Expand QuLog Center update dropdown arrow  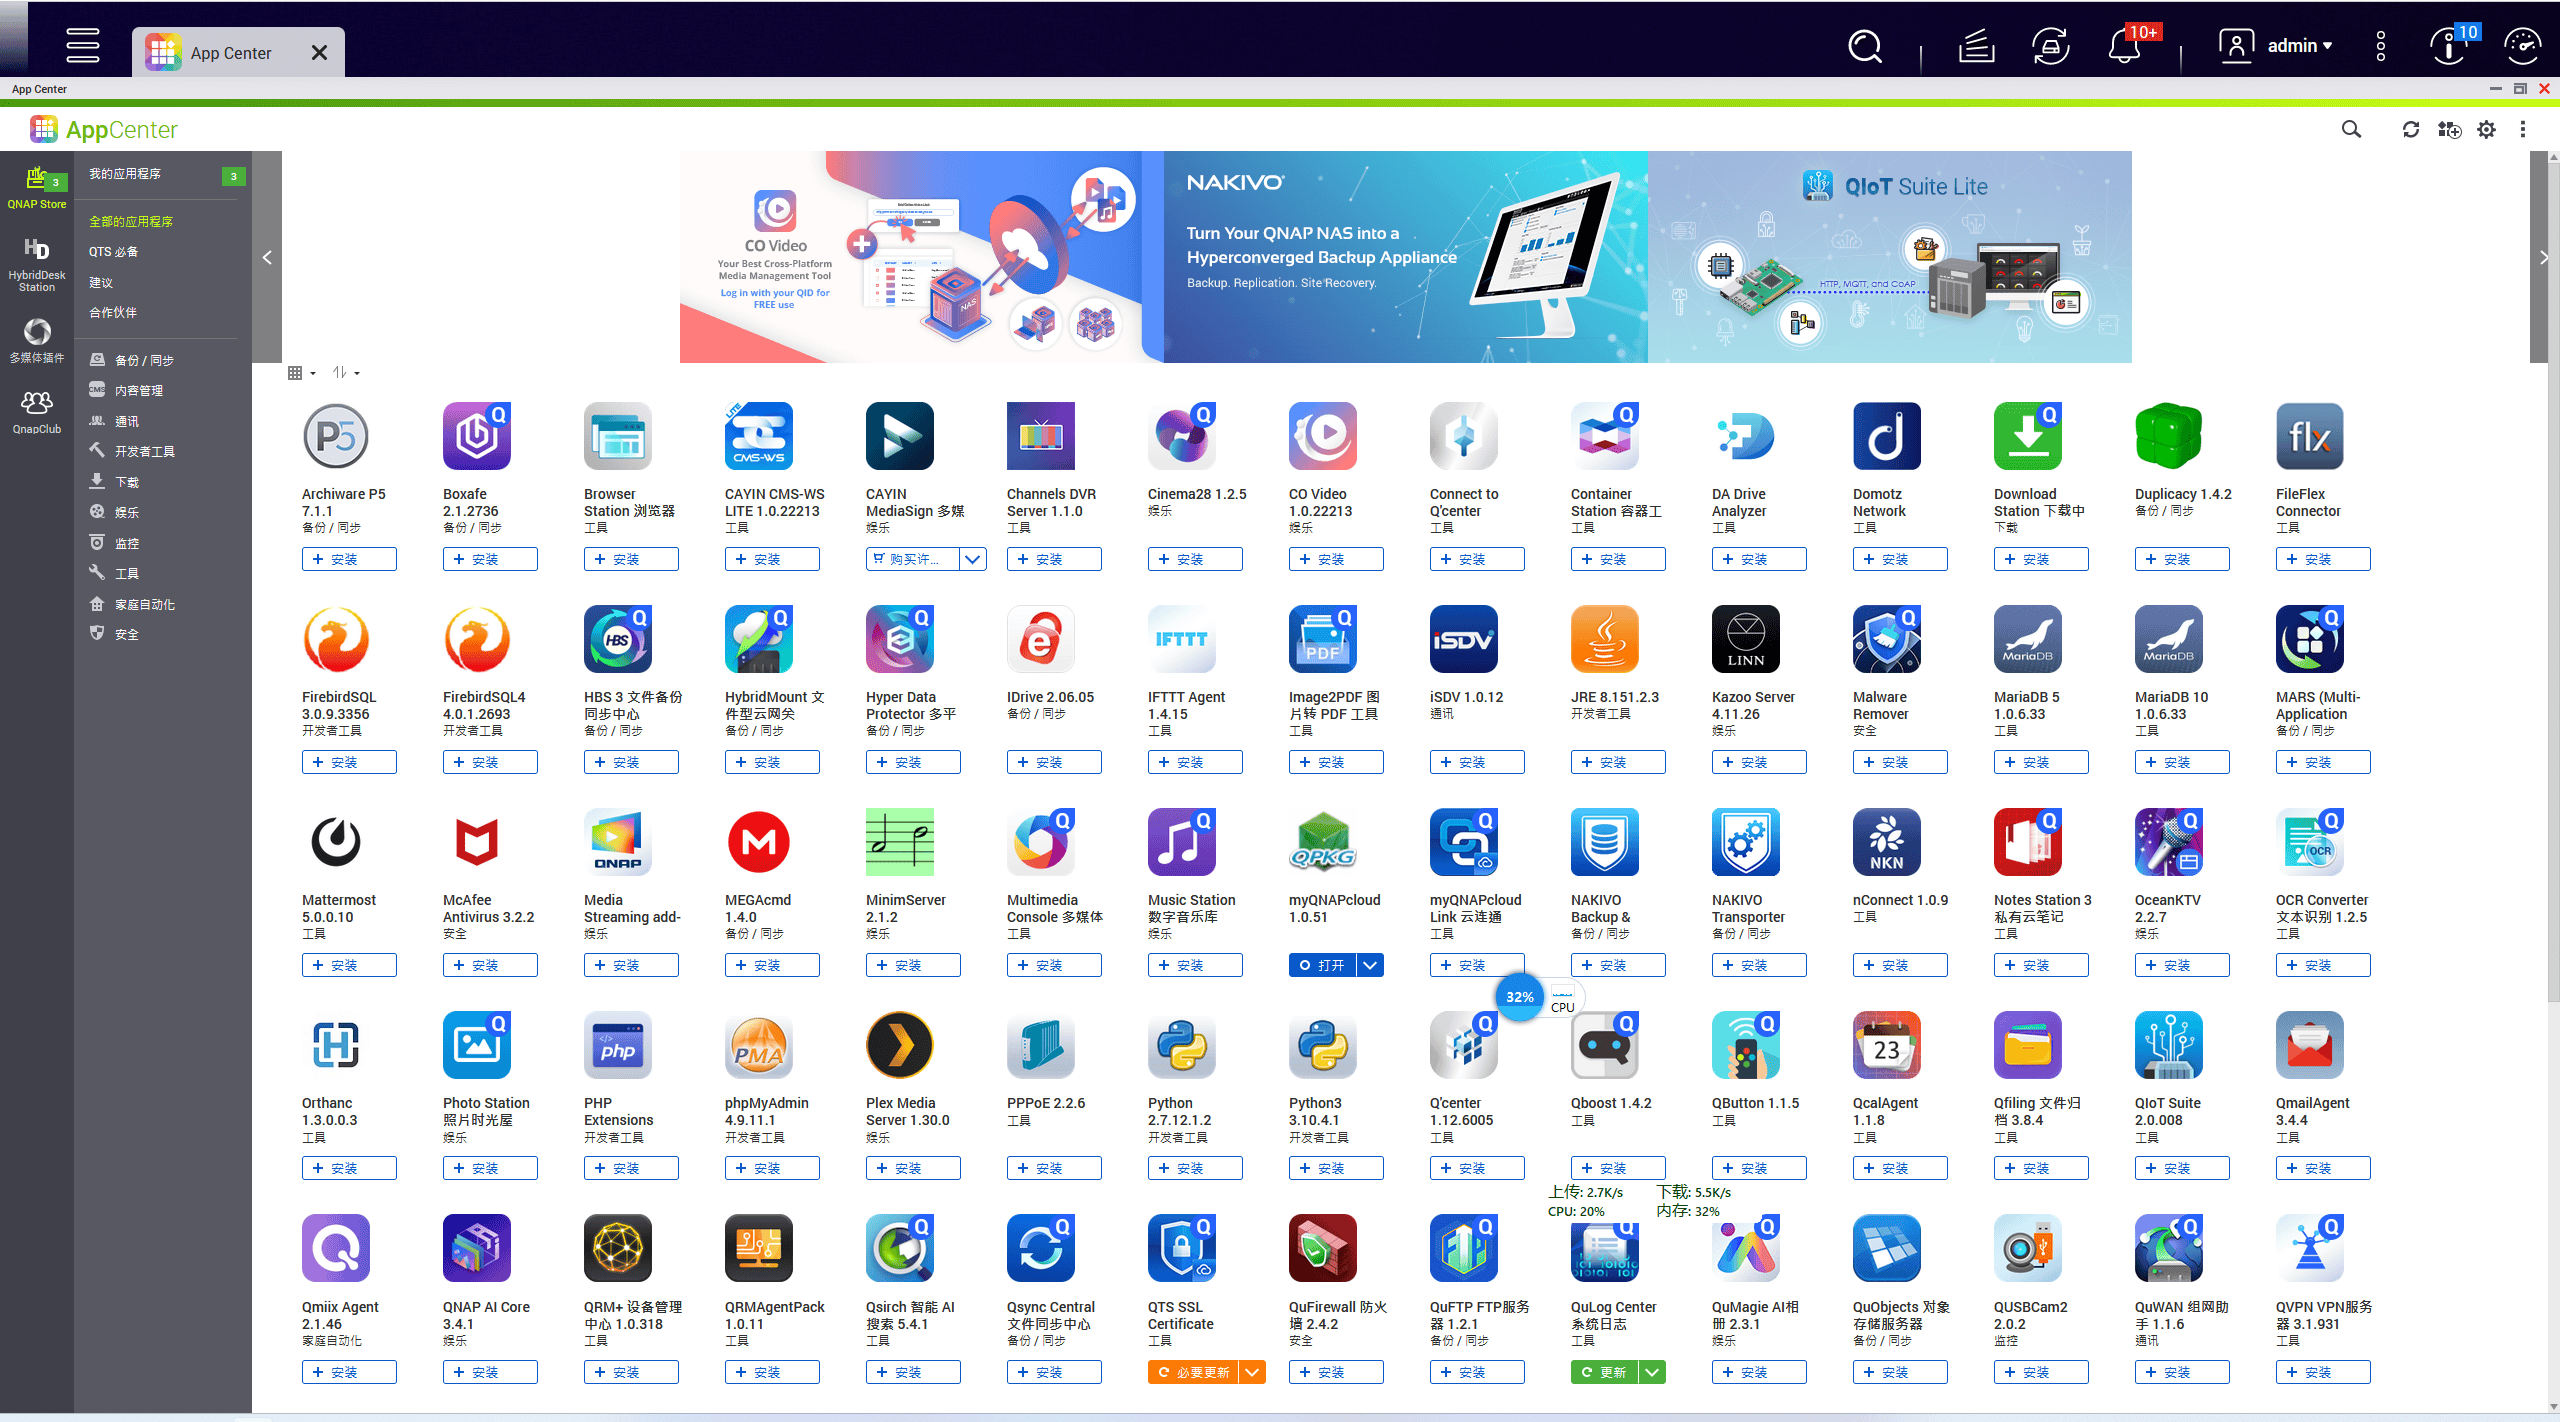click(1653, 1372)
